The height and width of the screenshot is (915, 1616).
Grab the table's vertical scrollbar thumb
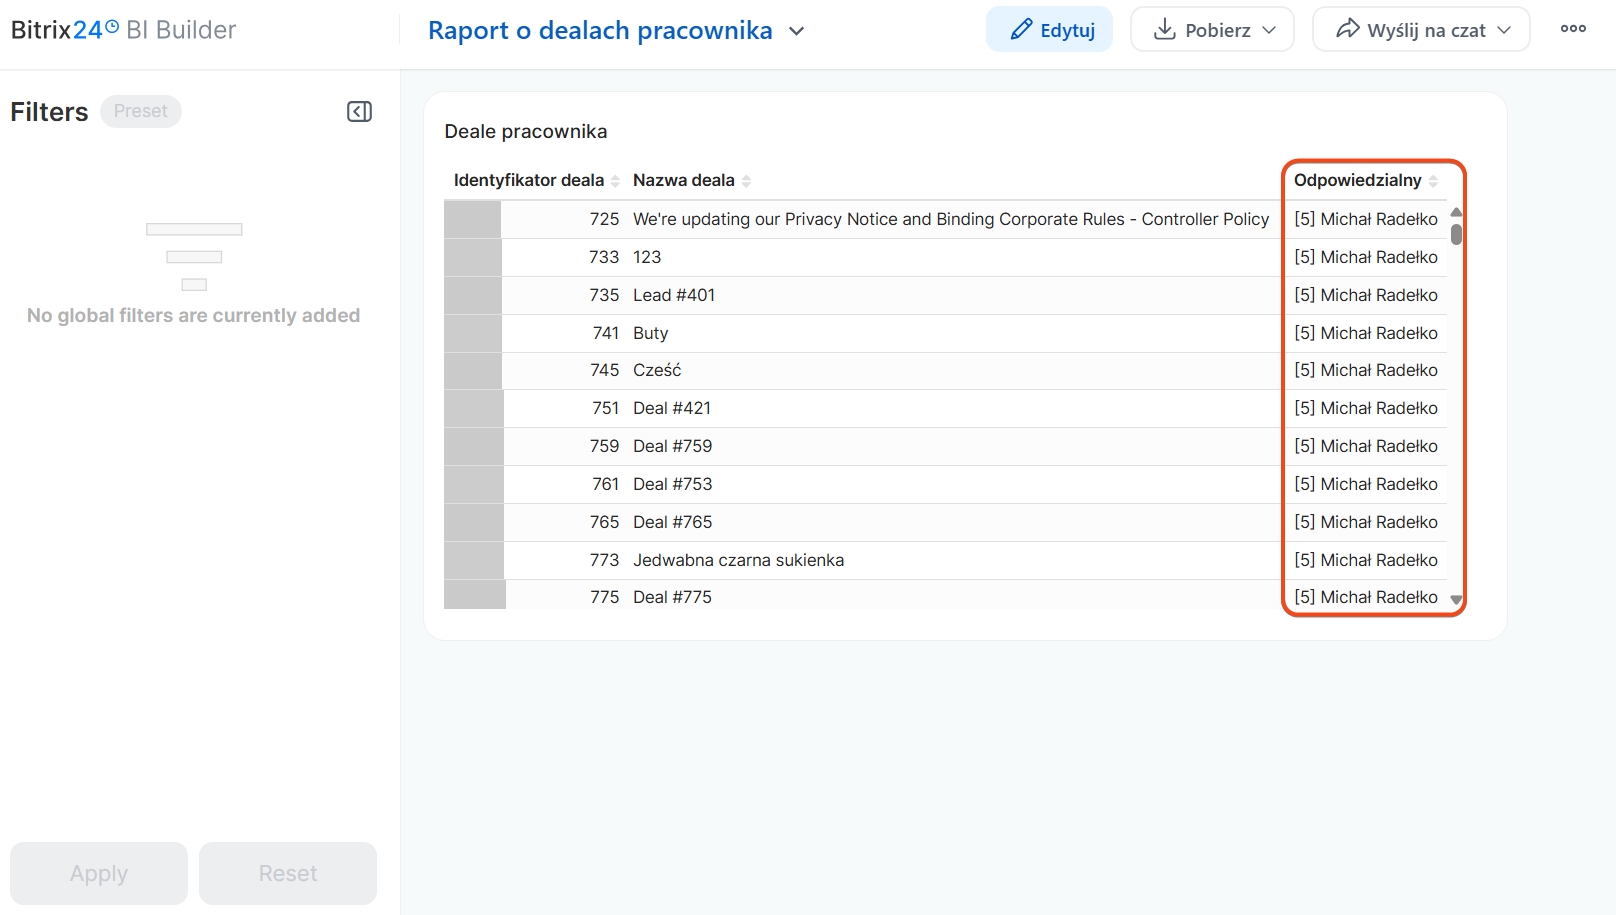1456,234
